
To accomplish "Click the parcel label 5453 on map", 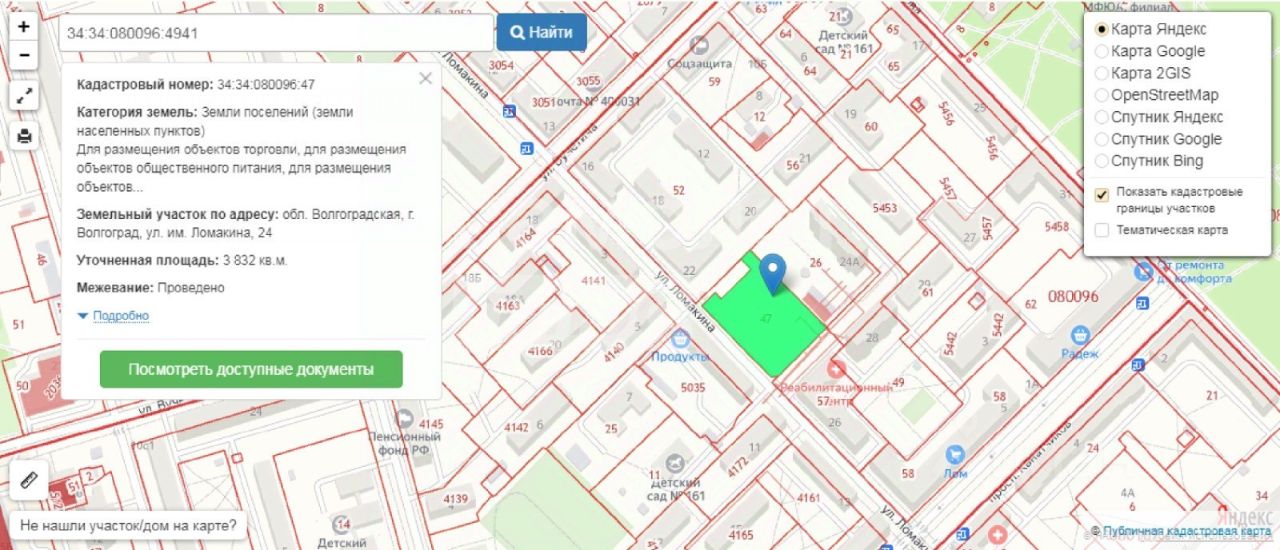I will (x=885, y=208).
